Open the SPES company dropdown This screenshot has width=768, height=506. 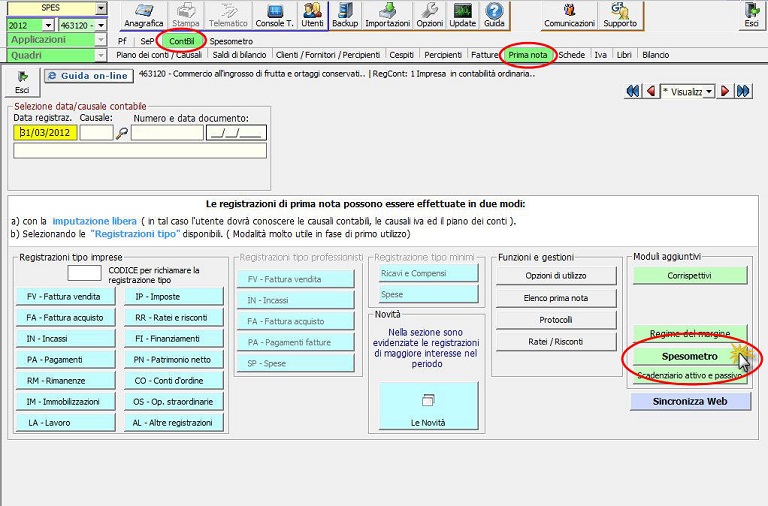pyautogui.click(x=100, y=8)
